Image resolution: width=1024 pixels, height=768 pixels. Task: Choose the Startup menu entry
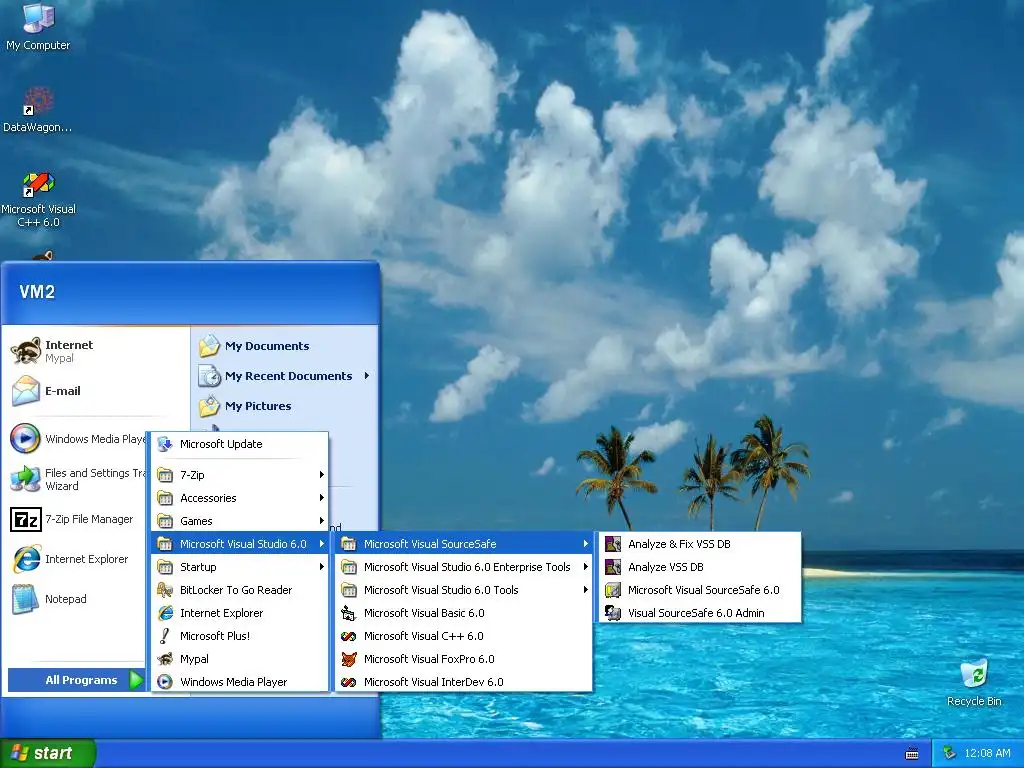pos(240,567)
